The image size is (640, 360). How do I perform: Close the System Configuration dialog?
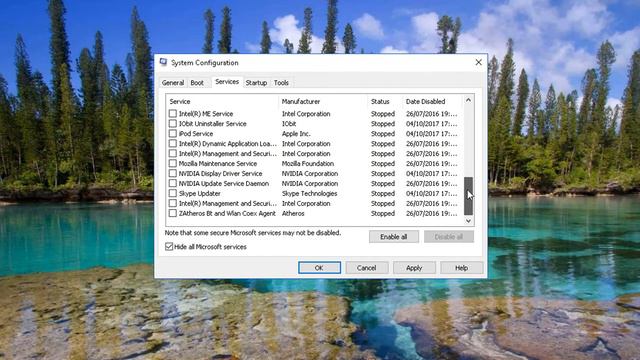pos(478,62)
